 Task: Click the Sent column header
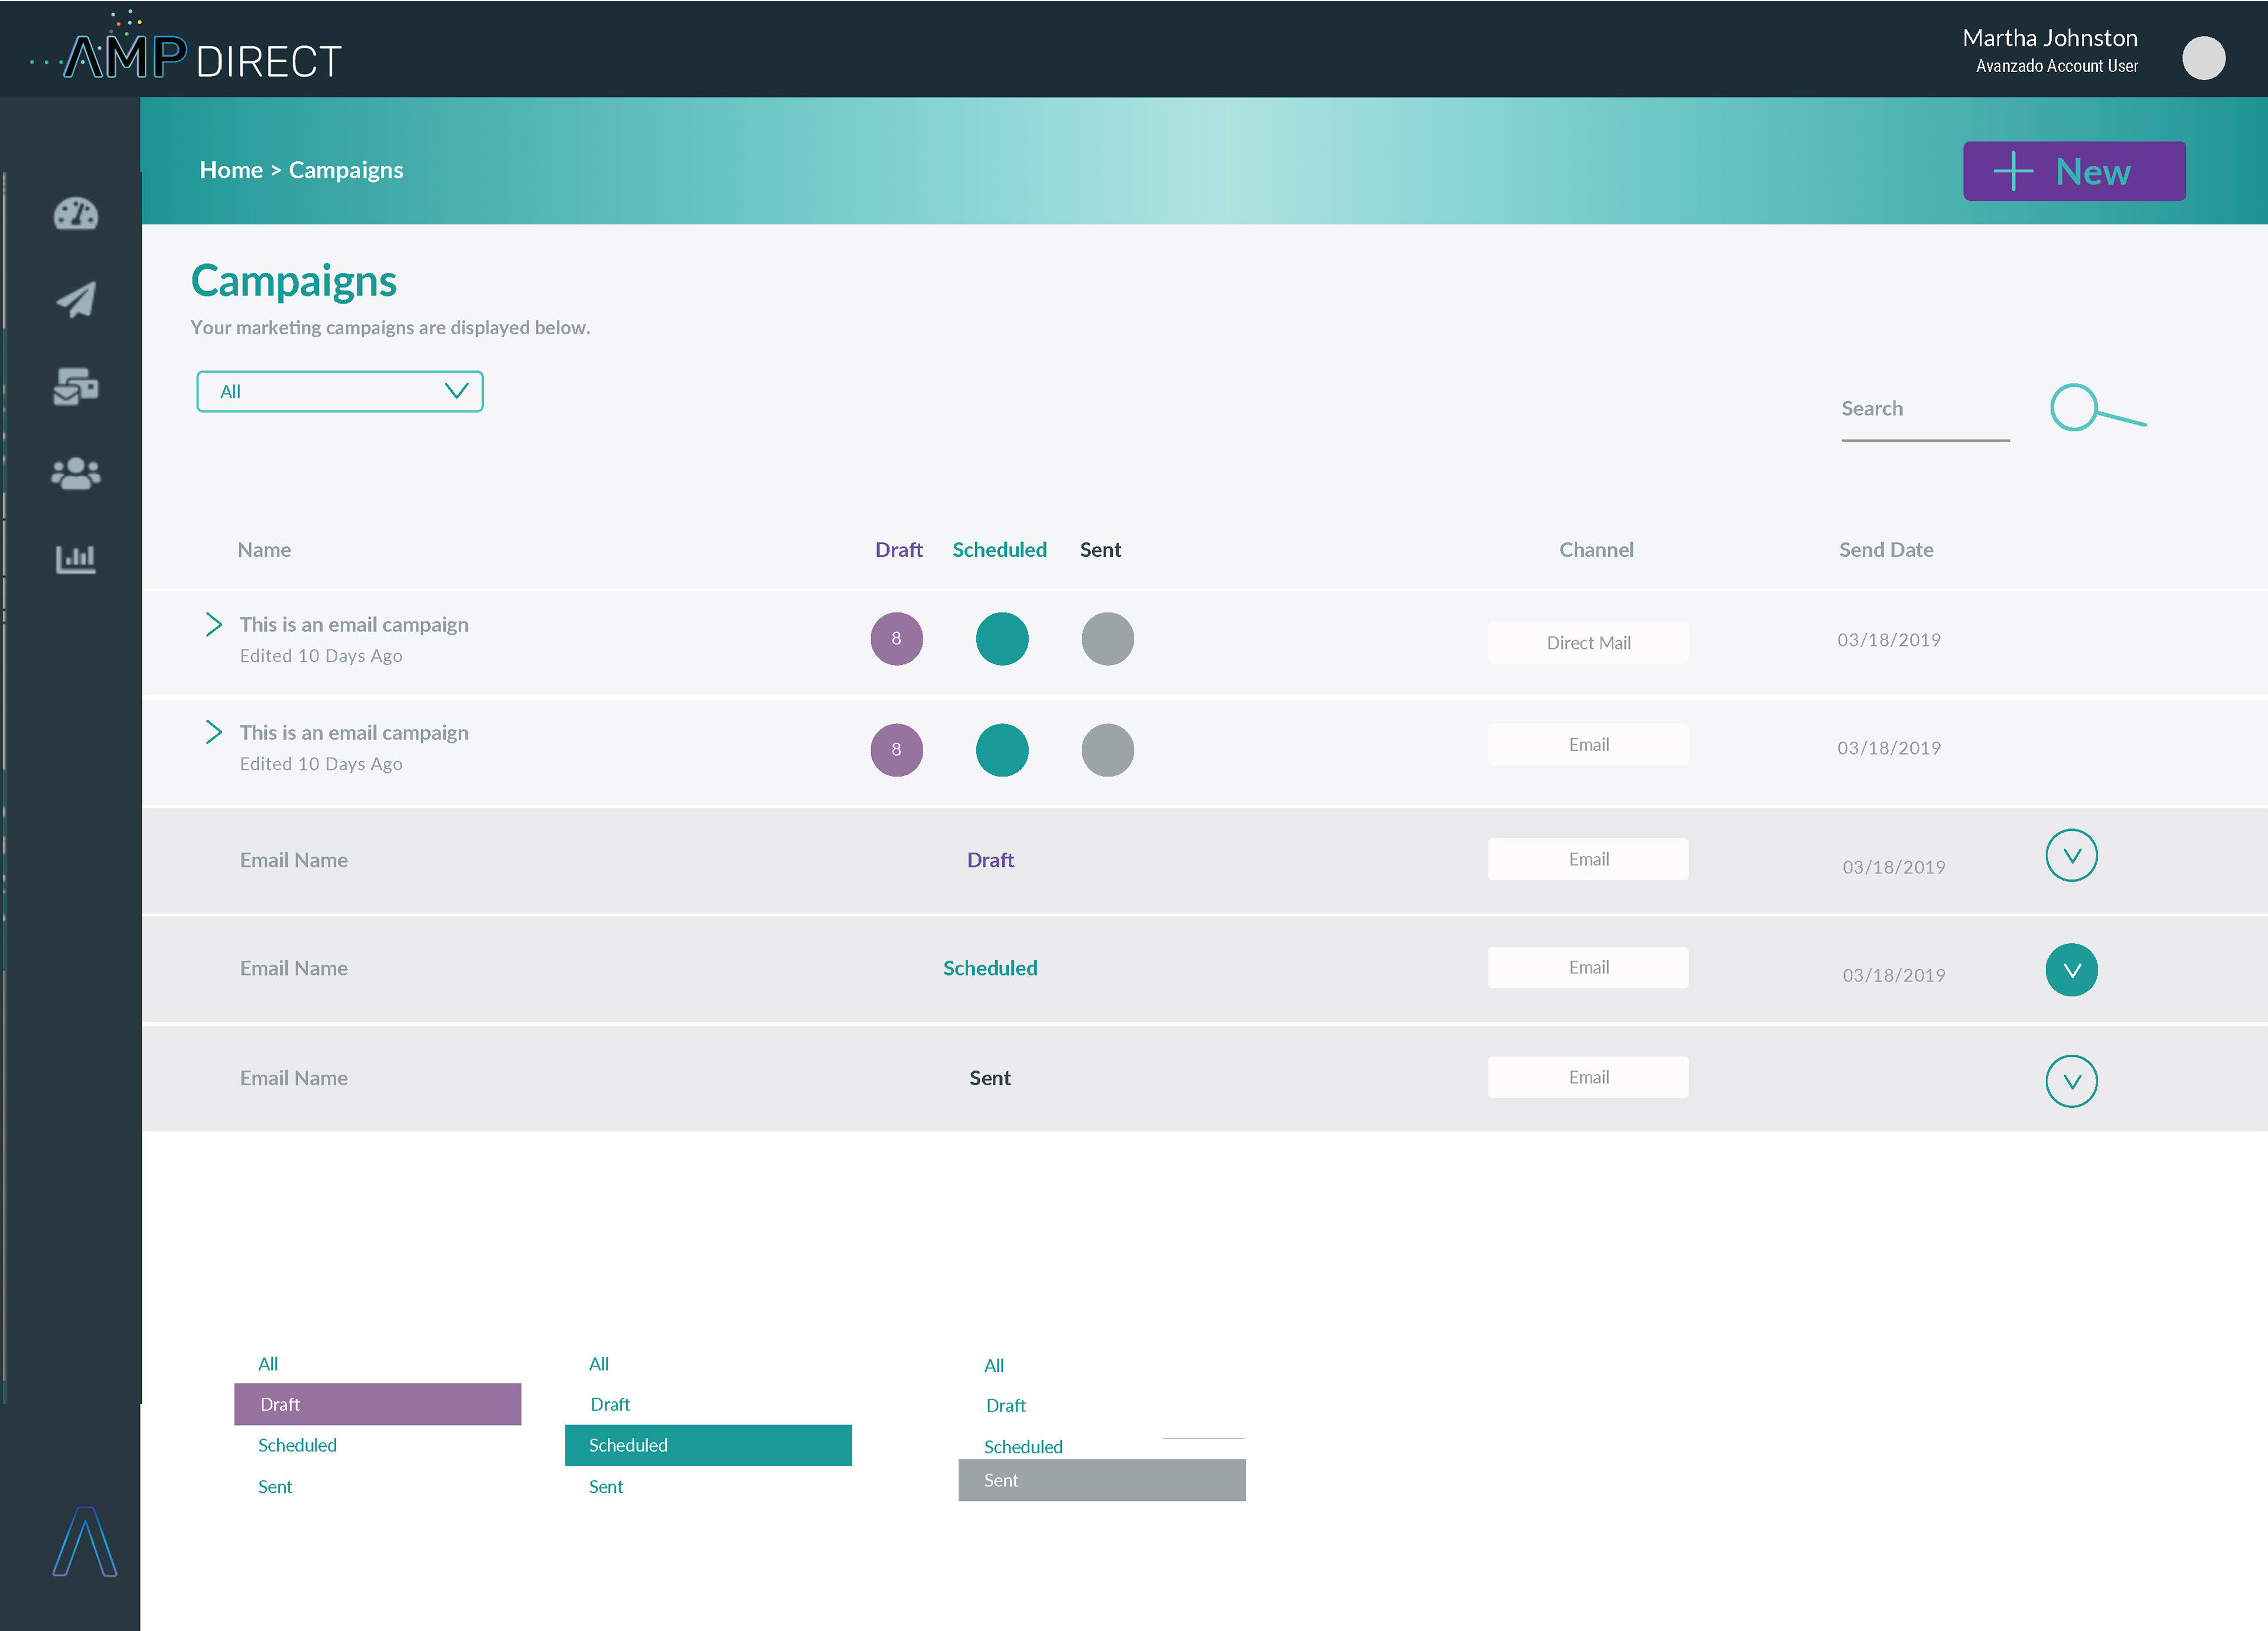pos(1100,550)
